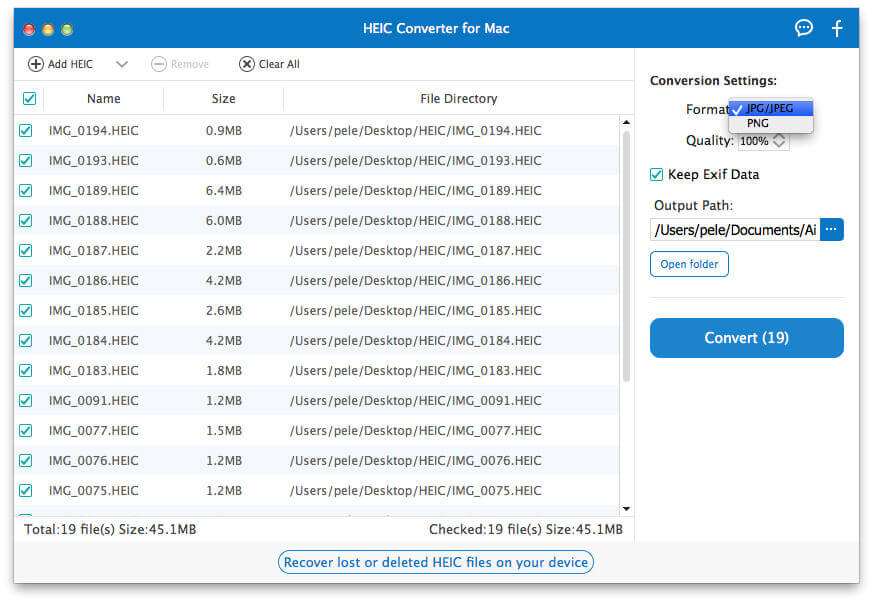Click the file list vertical scrollbar thumb
The width and height of the screenshot is (873, 603).
pos(626,256)
